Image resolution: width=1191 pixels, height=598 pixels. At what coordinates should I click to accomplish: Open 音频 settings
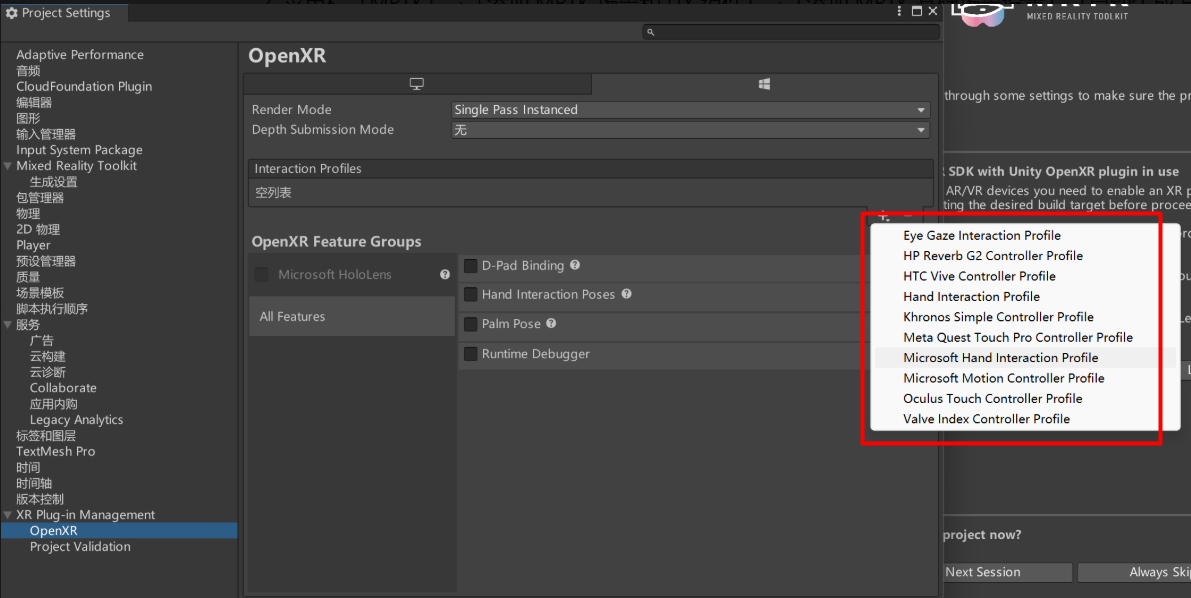click(28, 71)
